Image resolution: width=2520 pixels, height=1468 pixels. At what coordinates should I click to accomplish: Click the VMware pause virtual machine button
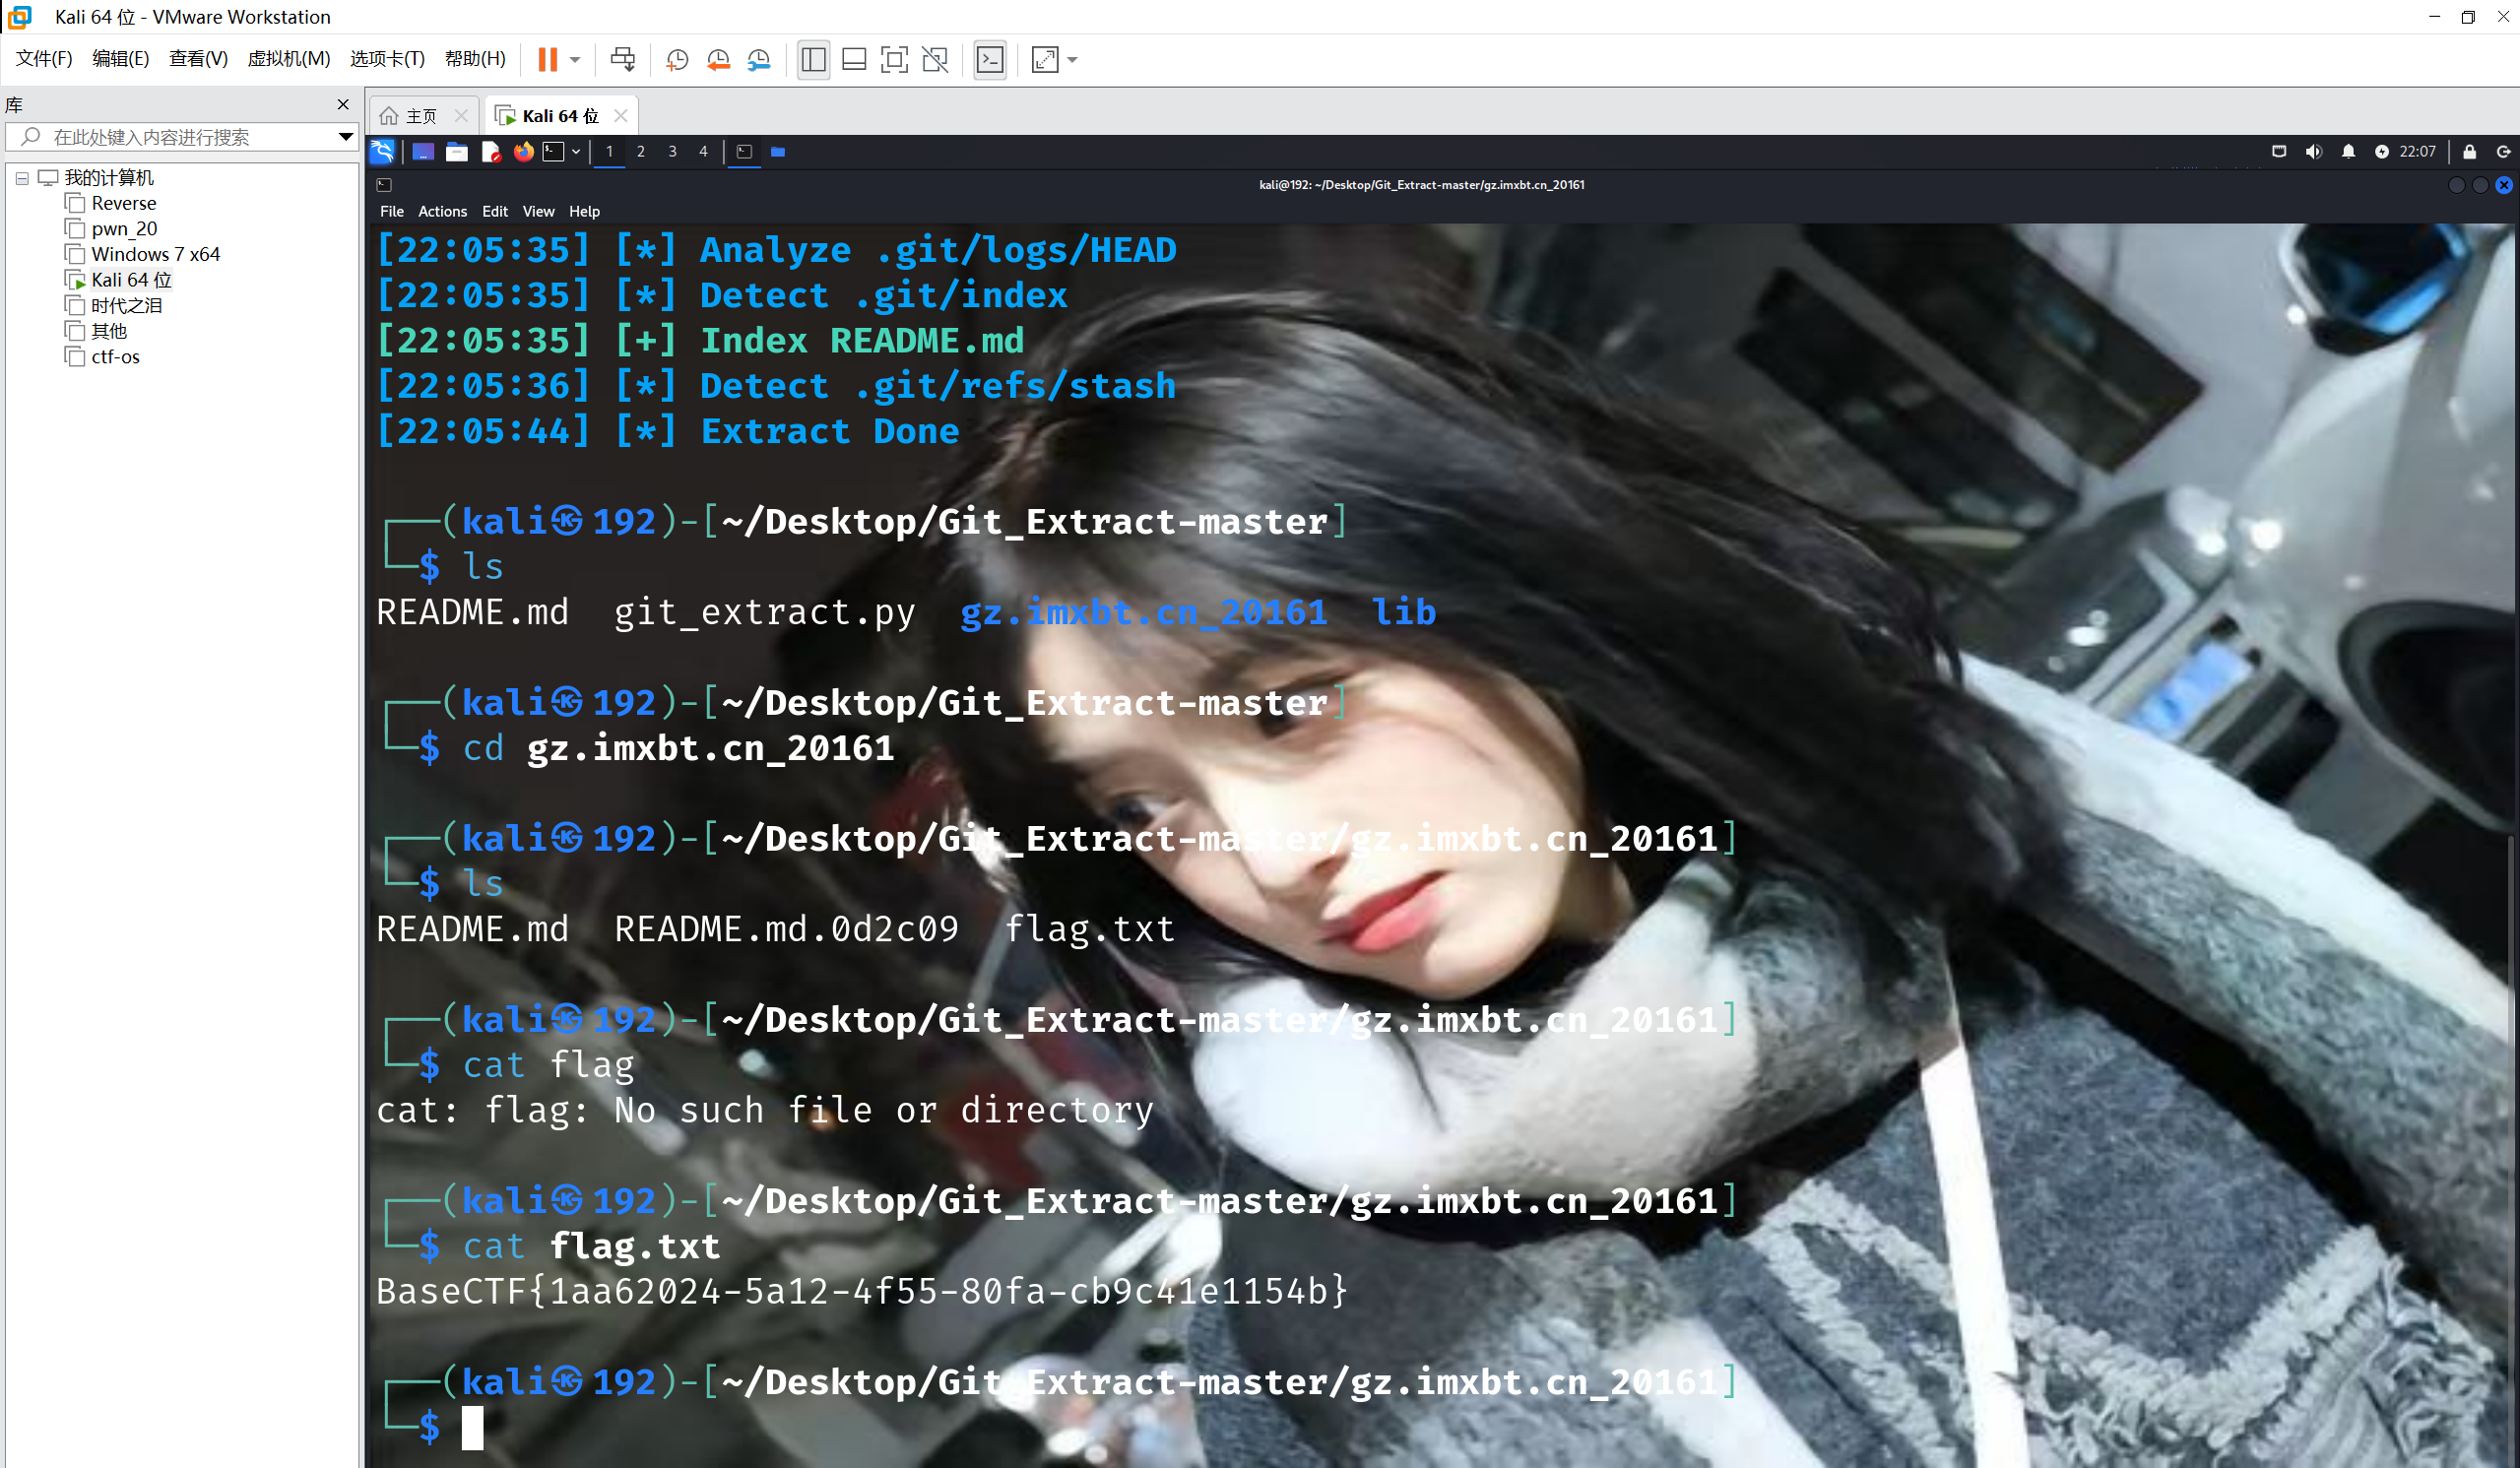coord(547,59)
